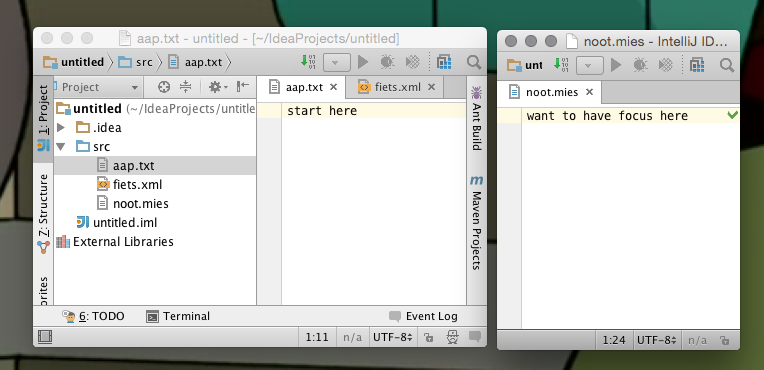Click Search magnifier in noot.mies window
Screen dimensions: 764x370
click(x=726, y=64)
